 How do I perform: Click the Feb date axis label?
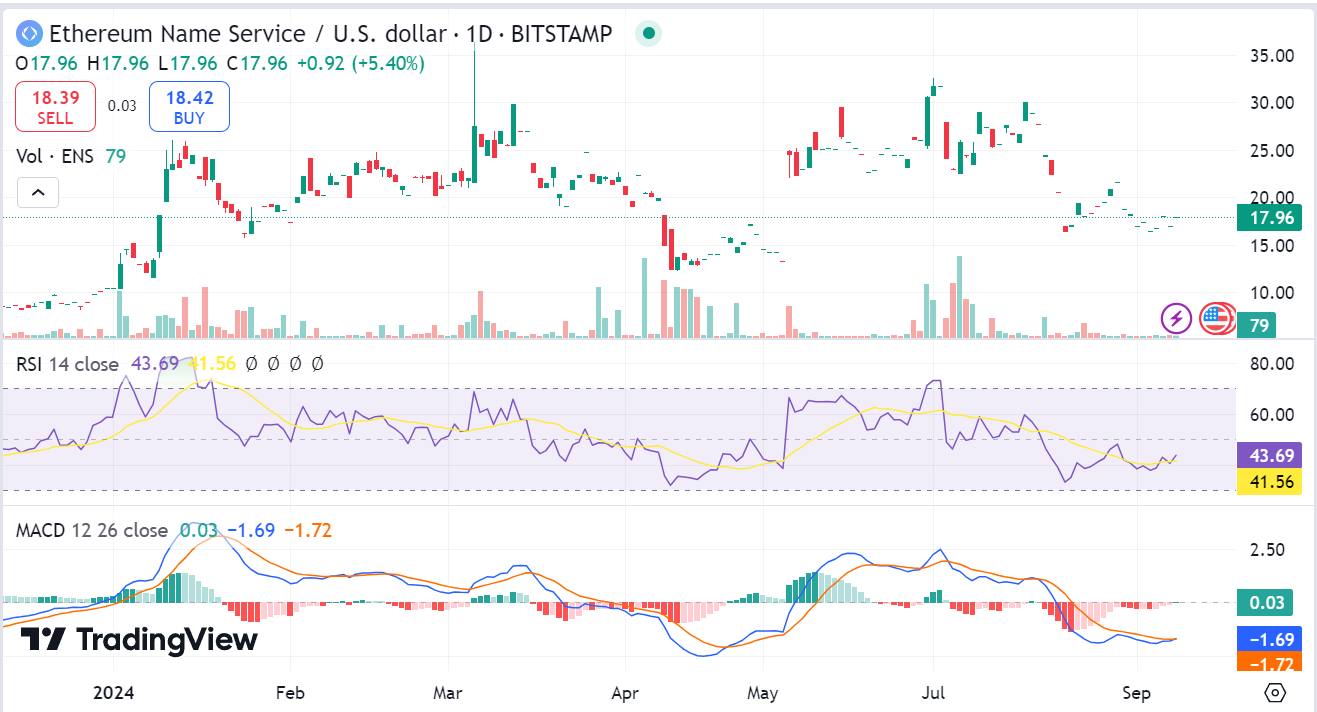pyautogui.click(x=289, y=692)
